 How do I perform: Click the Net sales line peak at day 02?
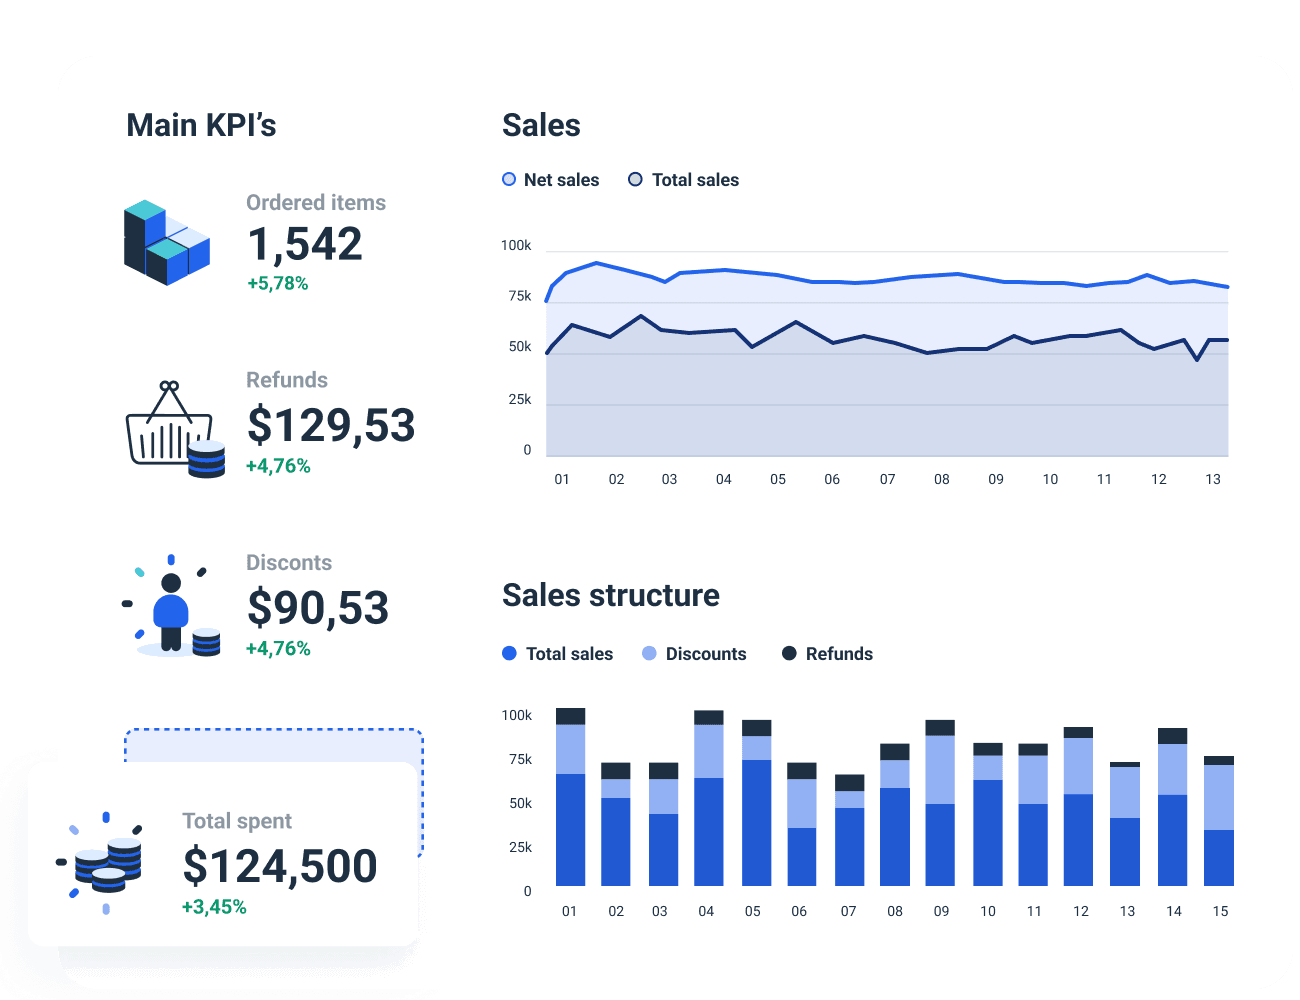click(x=594, y=262)
